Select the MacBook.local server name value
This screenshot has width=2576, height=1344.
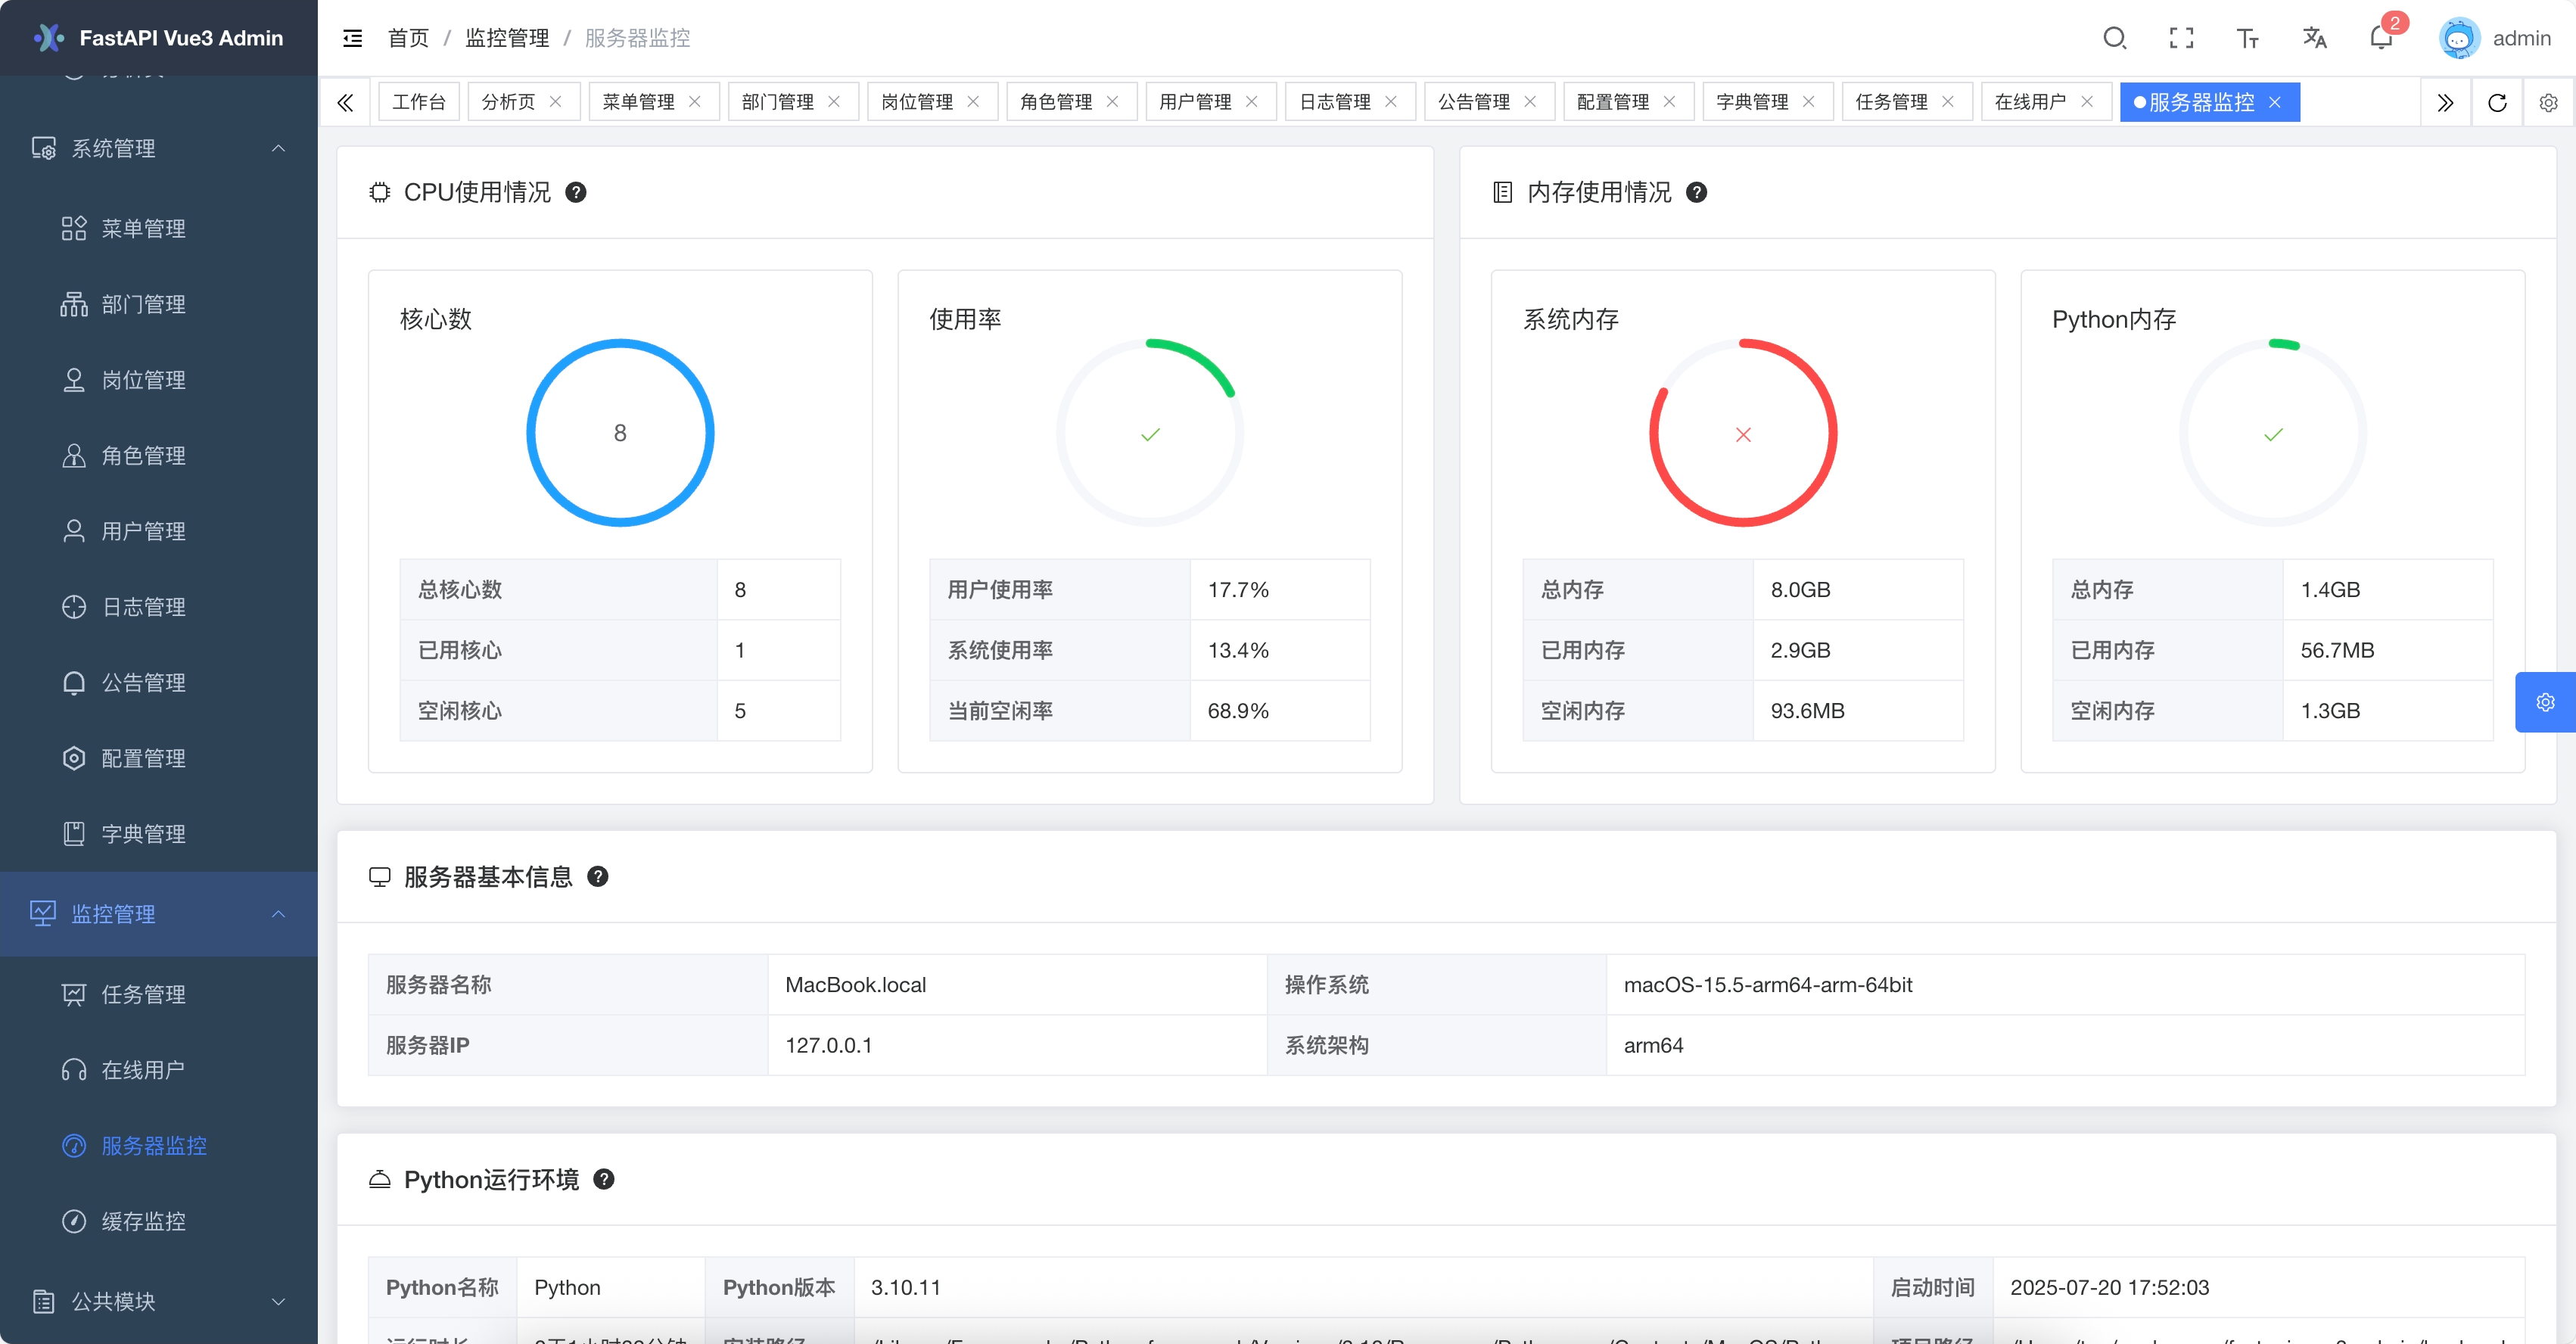(x=856, y=985)
